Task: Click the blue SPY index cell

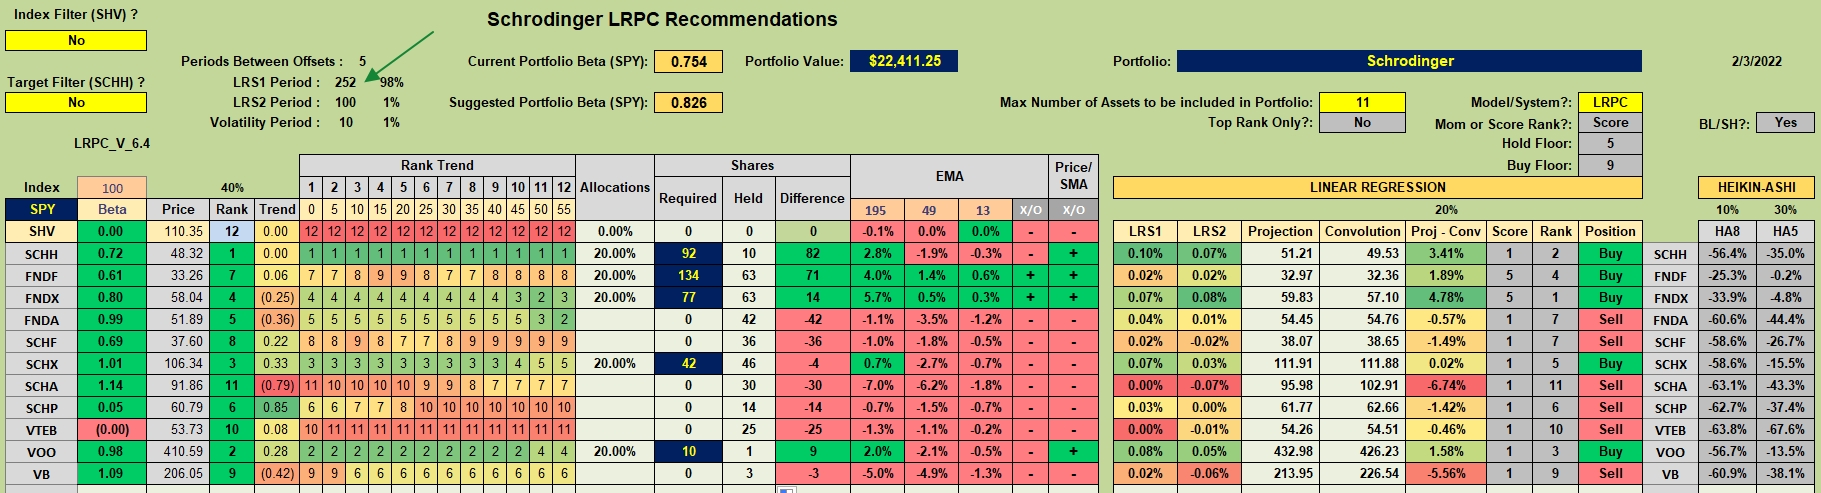Action: 42,209
